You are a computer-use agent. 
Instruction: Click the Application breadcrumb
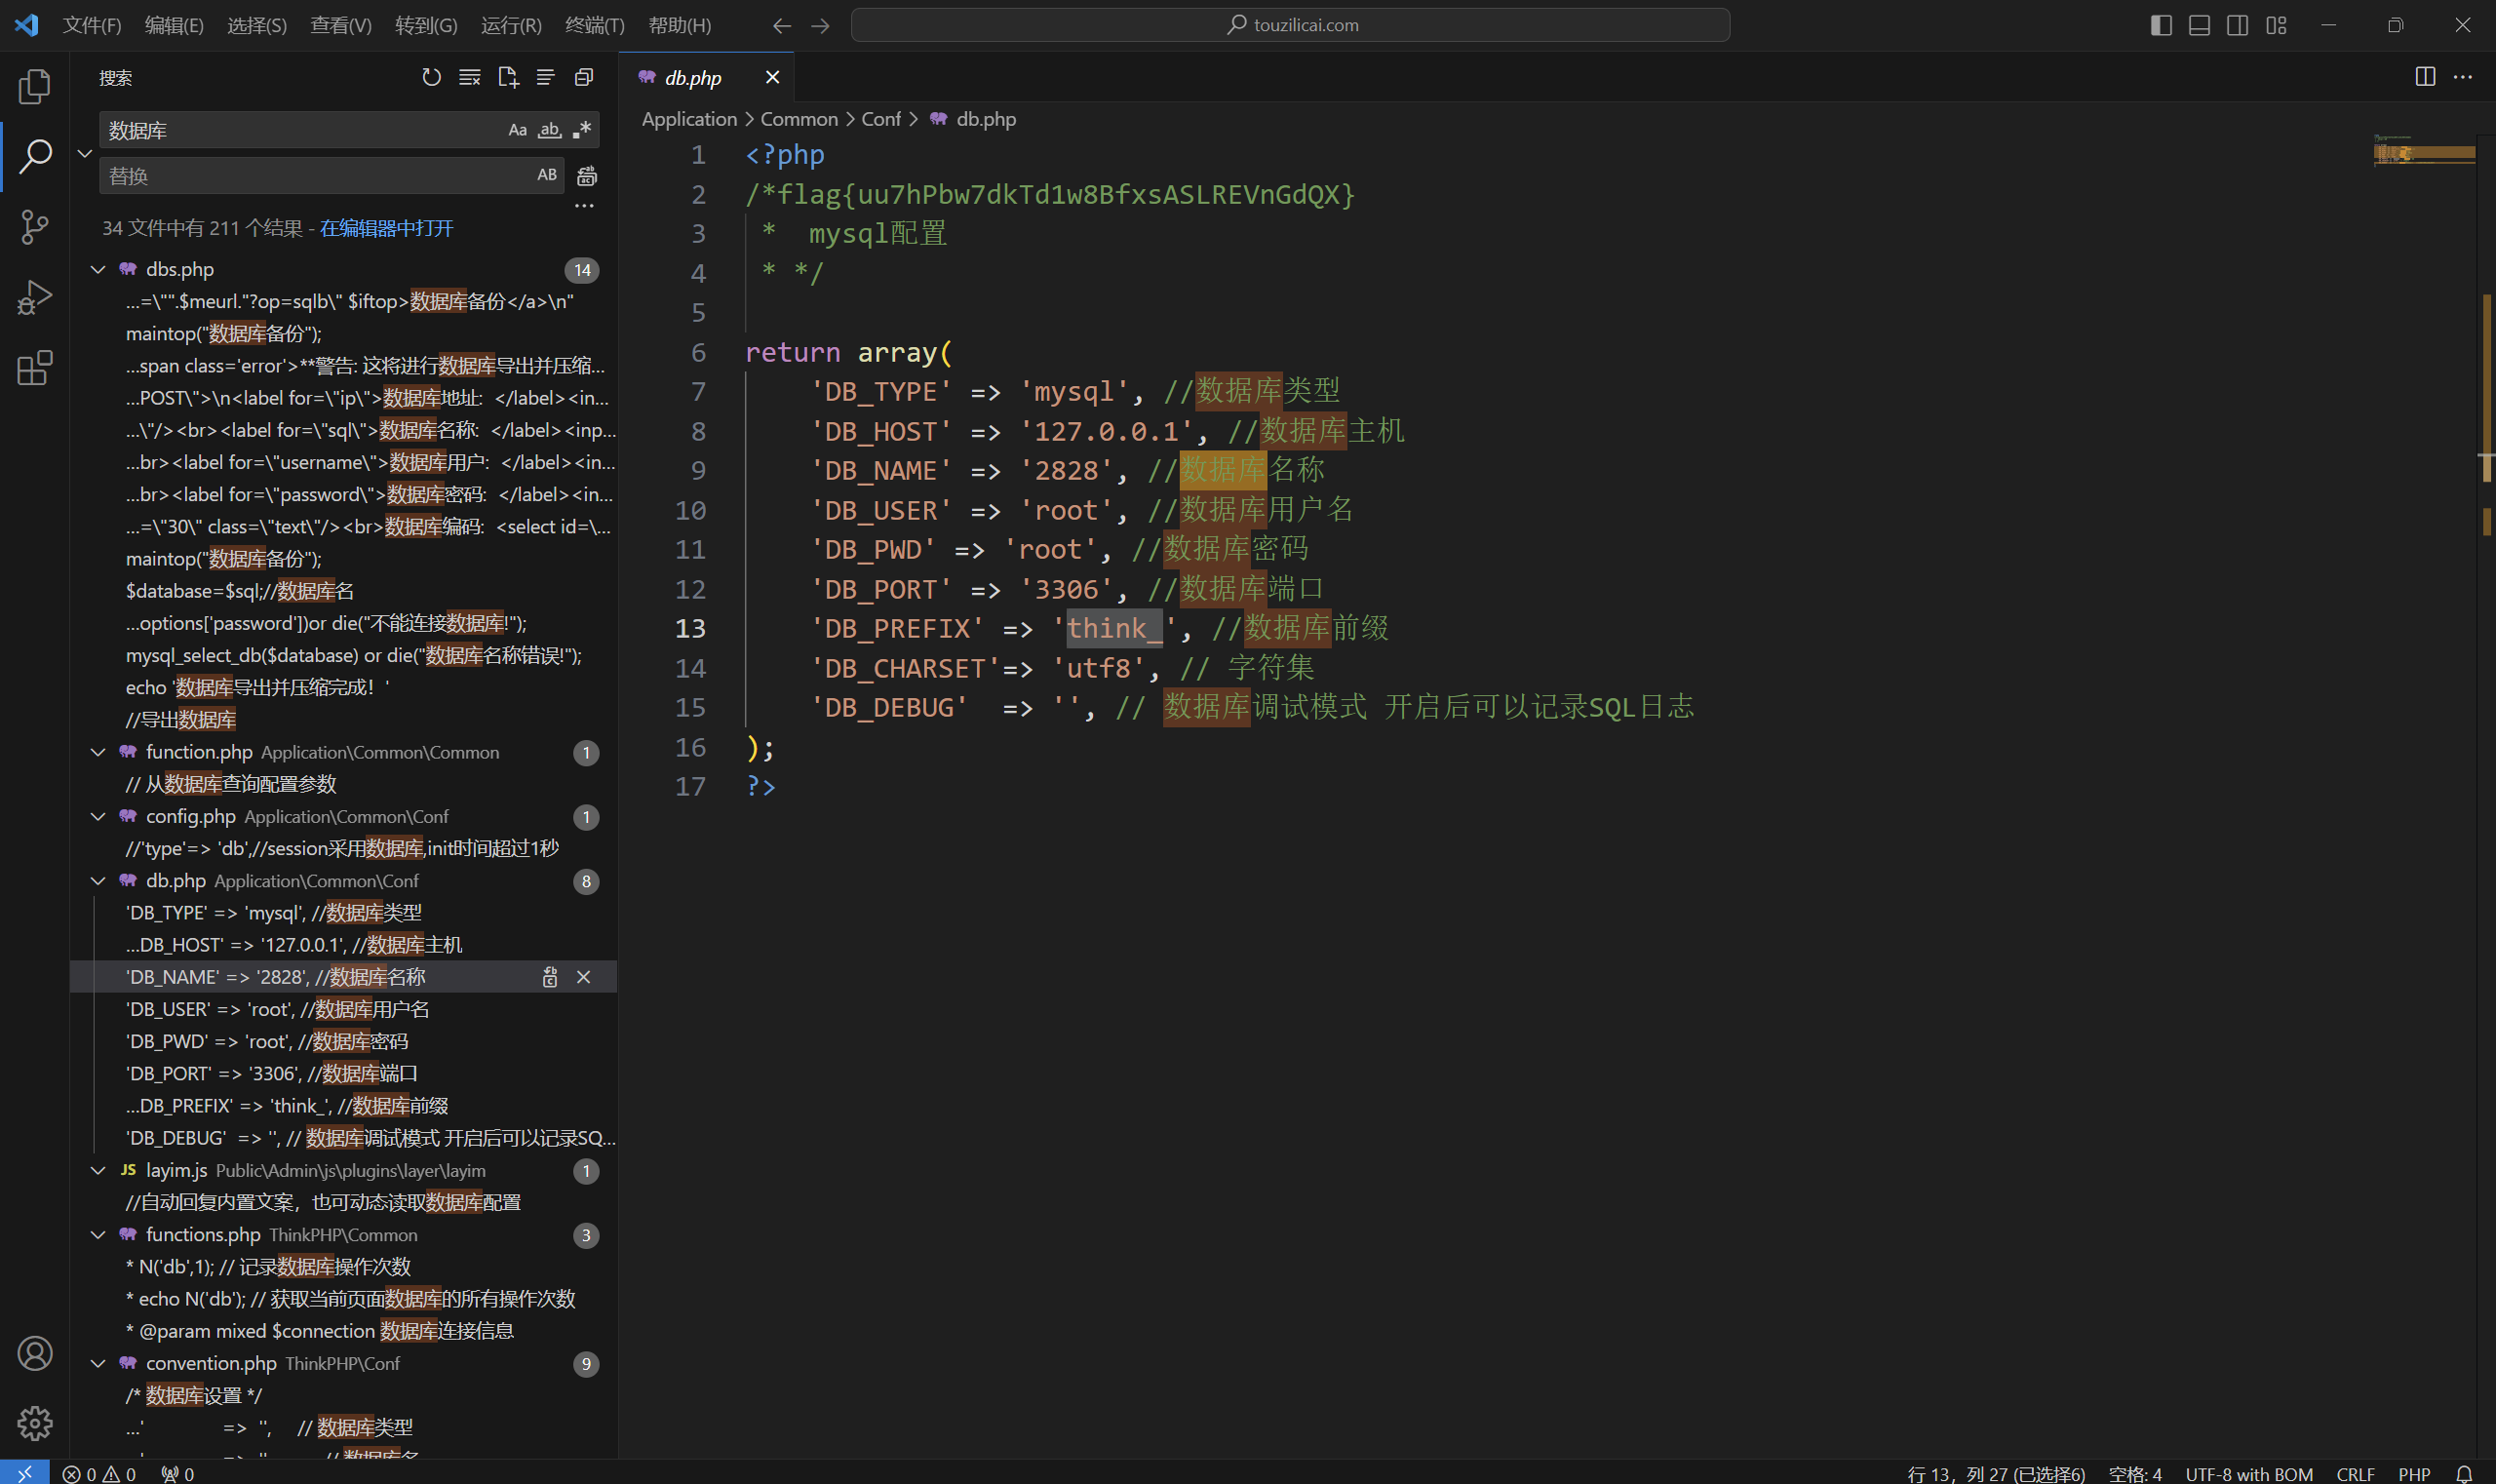pos(689,119)
